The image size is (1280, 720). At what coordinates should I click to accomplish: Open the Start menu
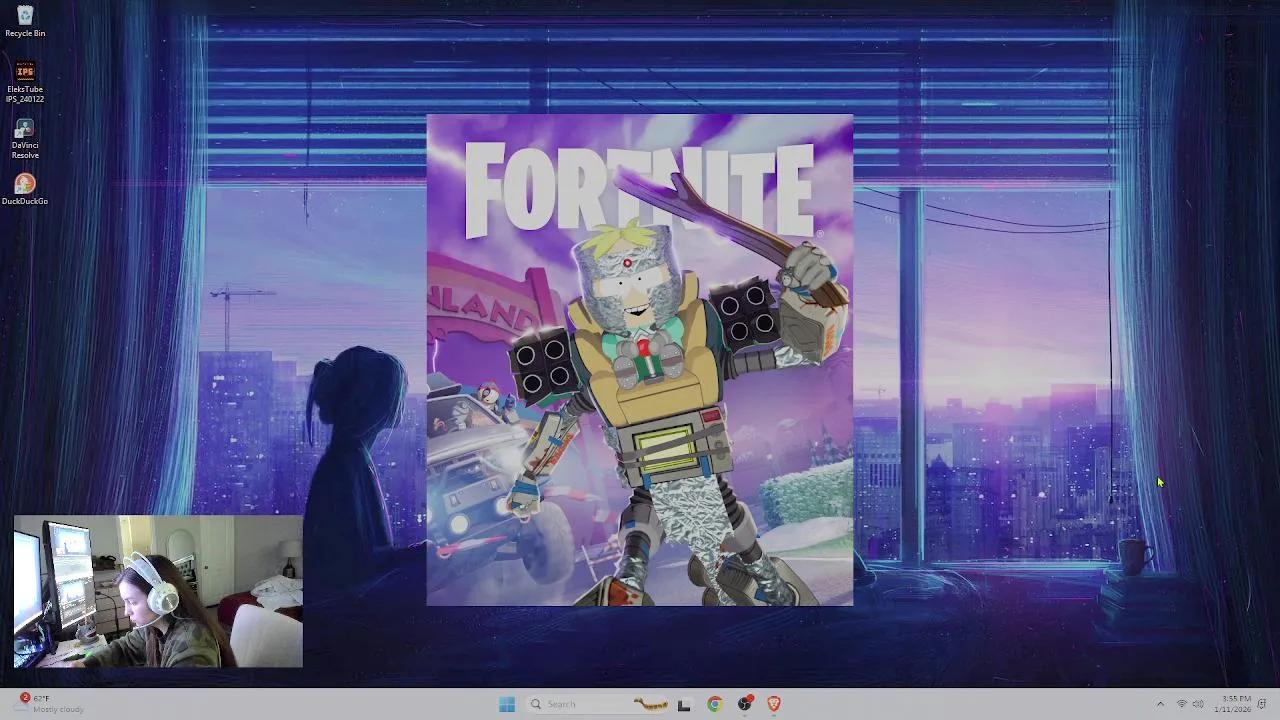pos(507,704)
